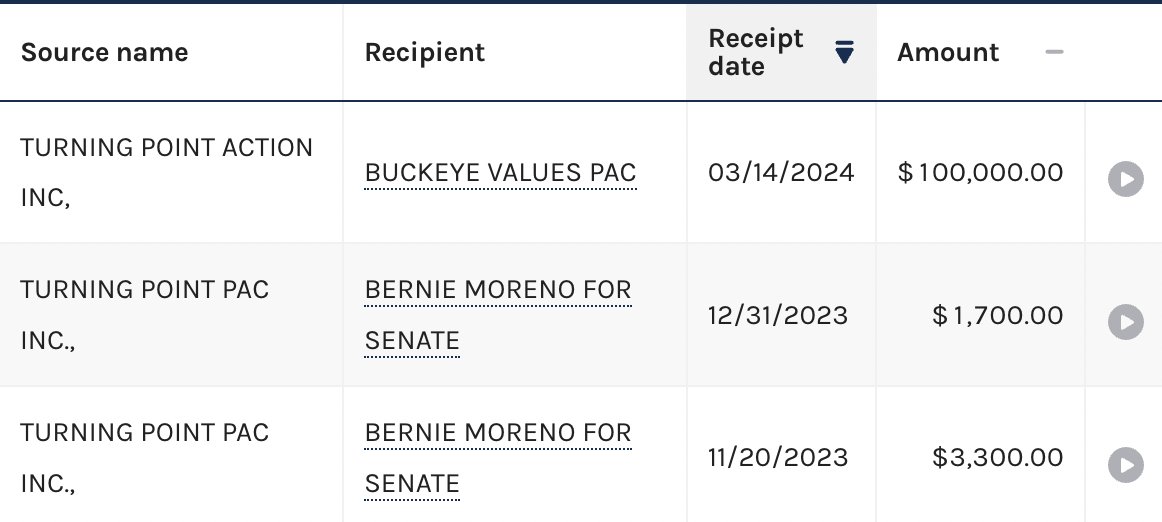Expand details for the $3,300.00 receipt row
This screenshot has width=1162, height=522.
click(1126, 465)
